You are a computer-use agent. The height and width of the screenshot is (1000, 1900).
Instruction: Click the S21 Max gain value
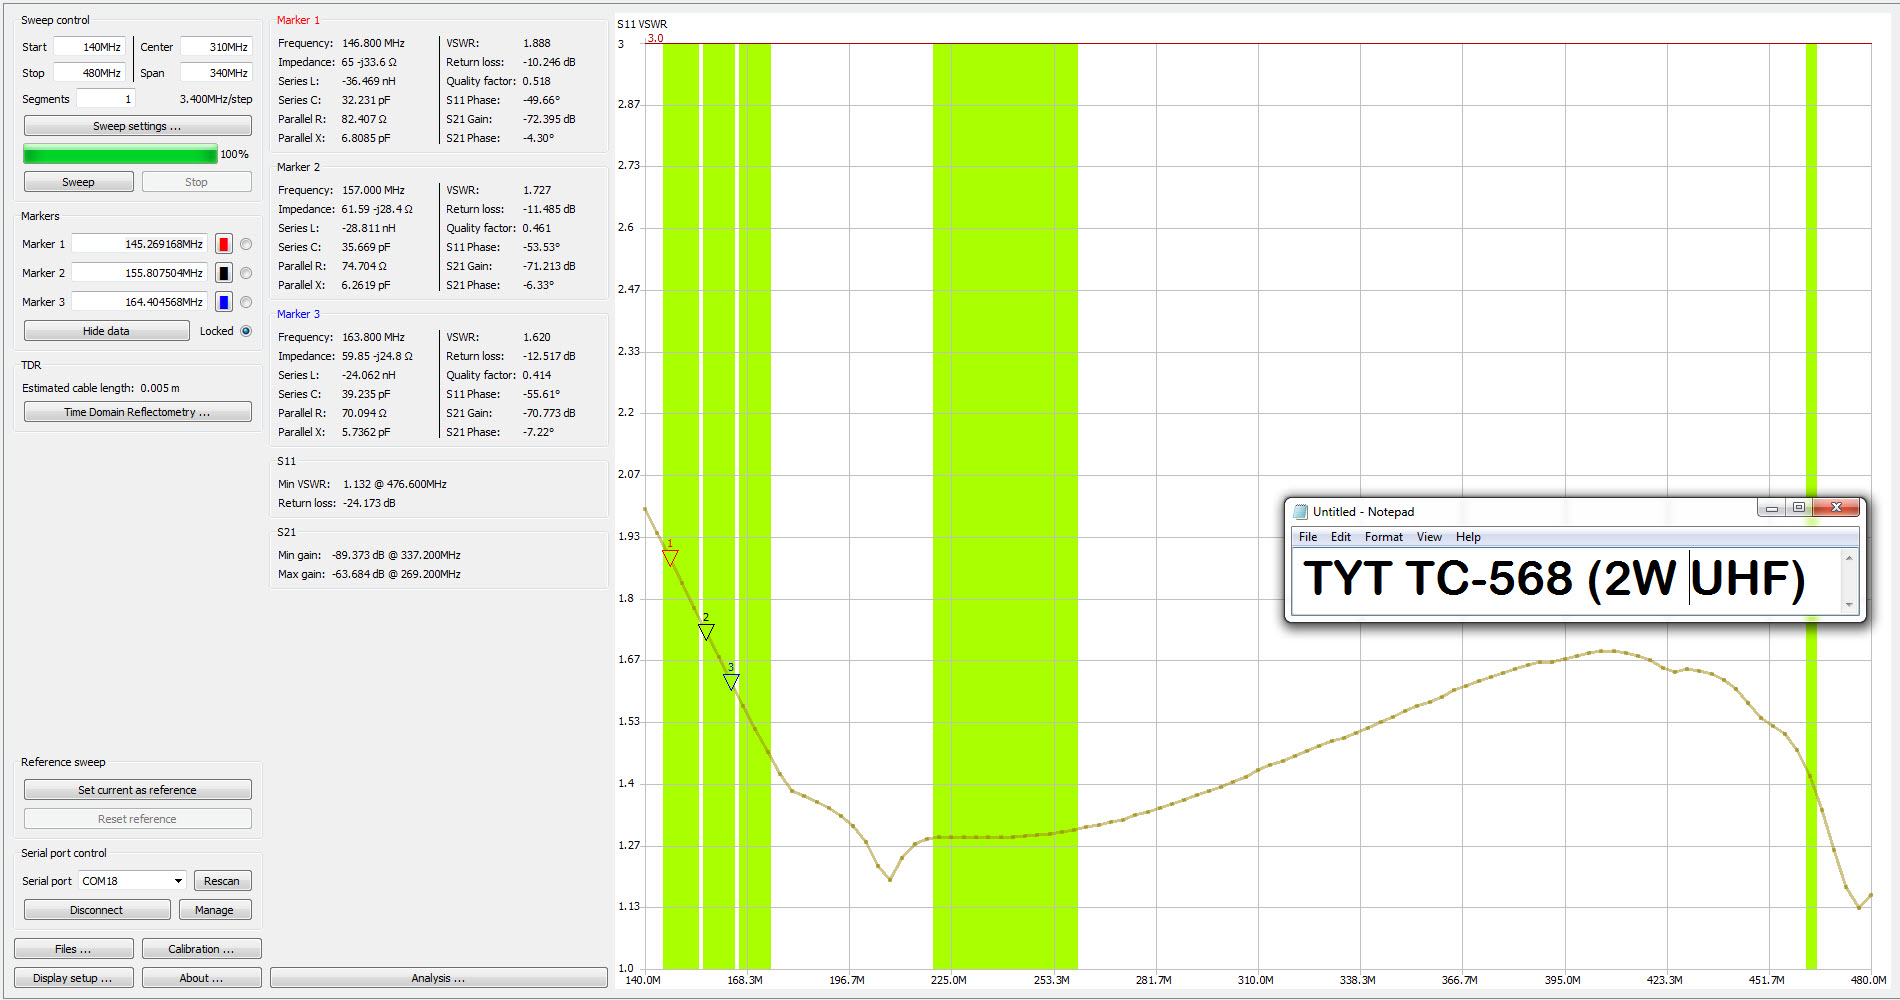pos(396,574)
